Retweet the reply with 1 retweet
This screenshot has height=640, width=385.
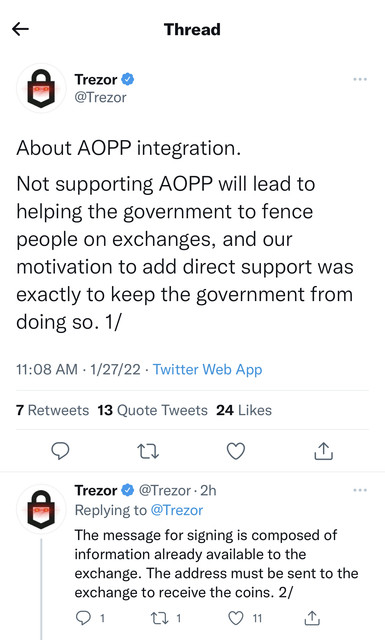point(166,618)
